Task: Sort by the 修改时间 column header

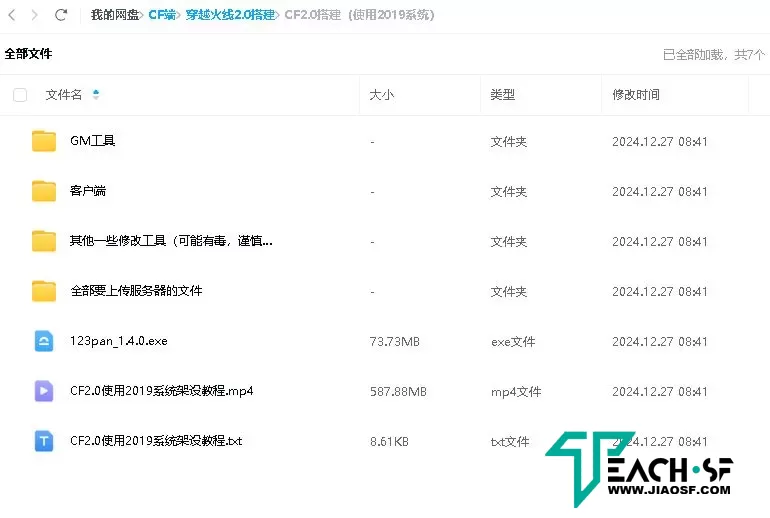Action: pyautogui.click(x=636, y=95)
